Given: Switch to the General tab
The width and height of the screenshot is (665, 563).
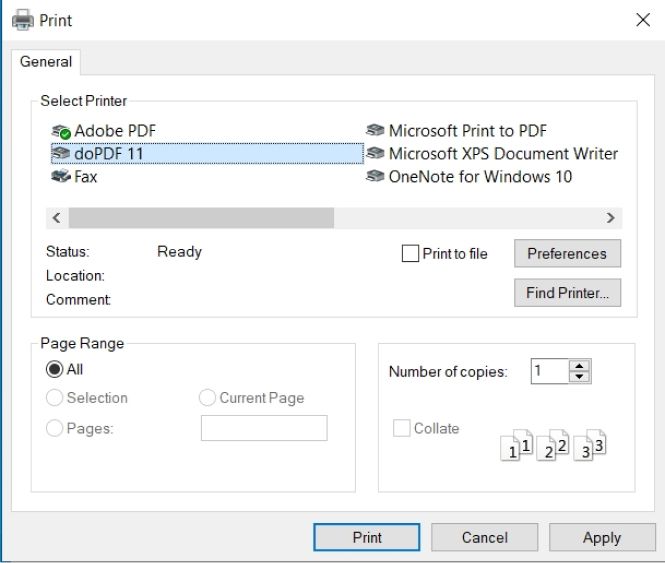Looking at the screenshot, I should [x=46, y=62].
